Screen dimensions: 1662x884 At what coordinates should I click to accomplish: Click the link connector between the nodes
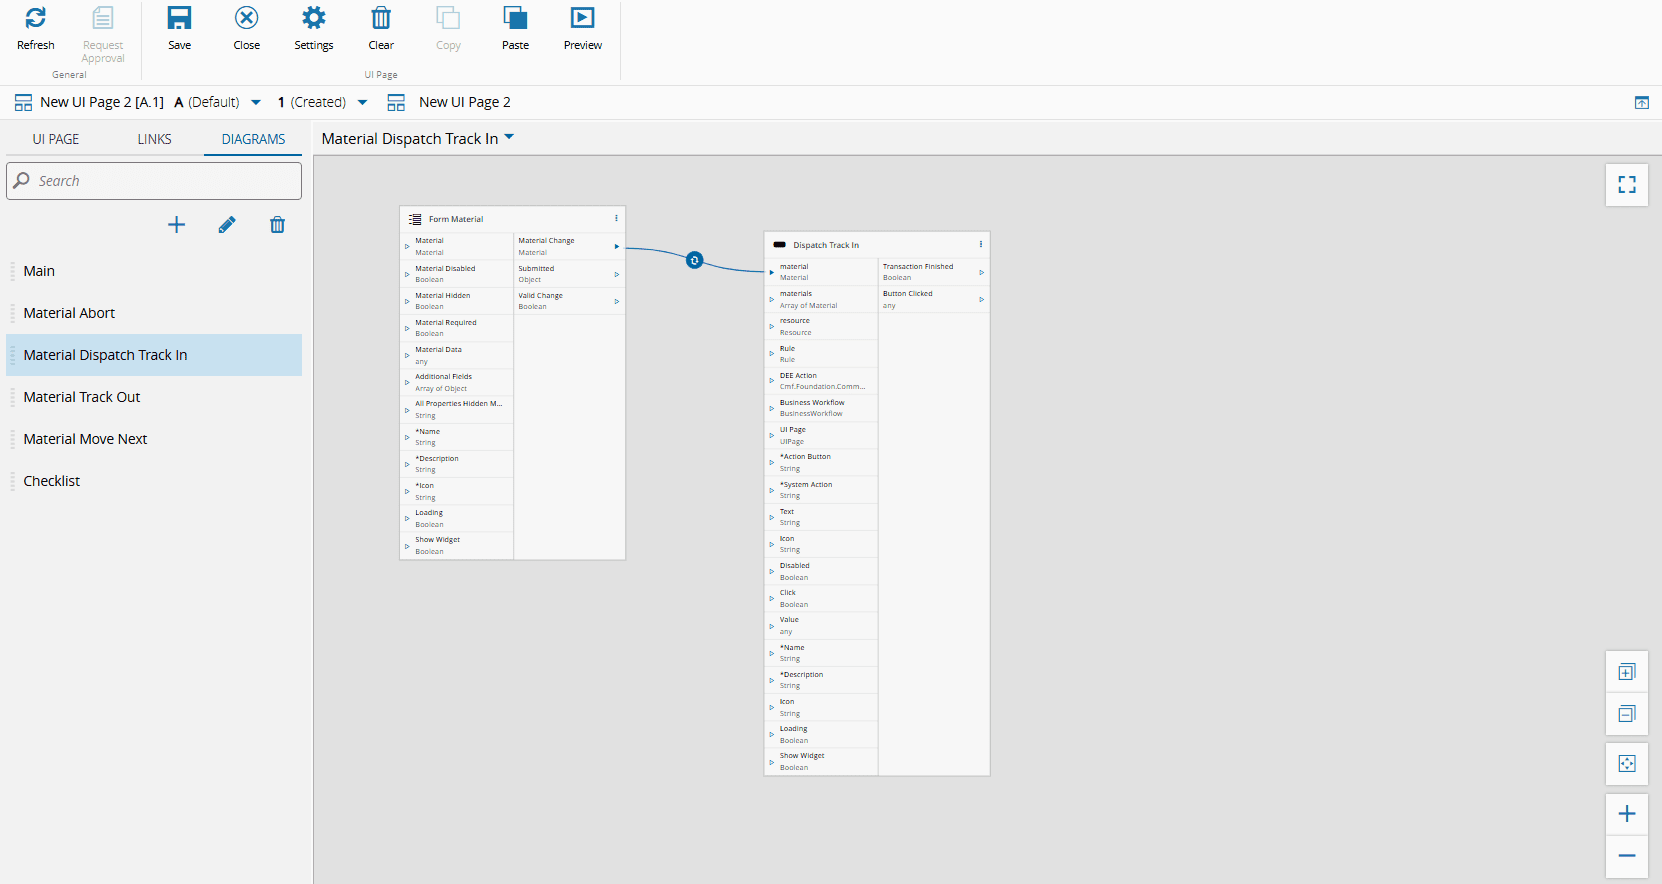click(694, 261)
